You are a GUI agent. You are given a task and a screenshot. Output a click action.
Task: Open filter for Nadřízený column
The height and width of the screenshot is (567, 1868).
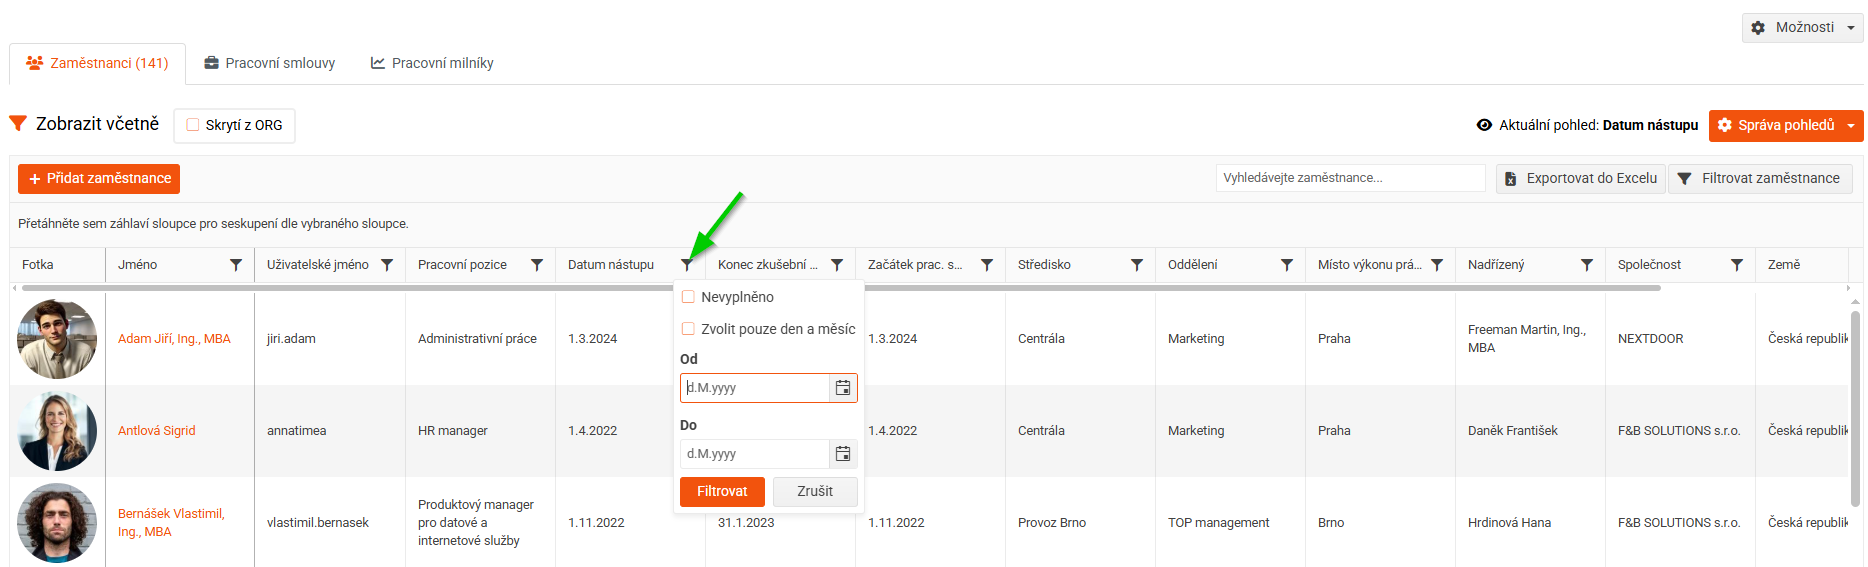coord(1587,265)
